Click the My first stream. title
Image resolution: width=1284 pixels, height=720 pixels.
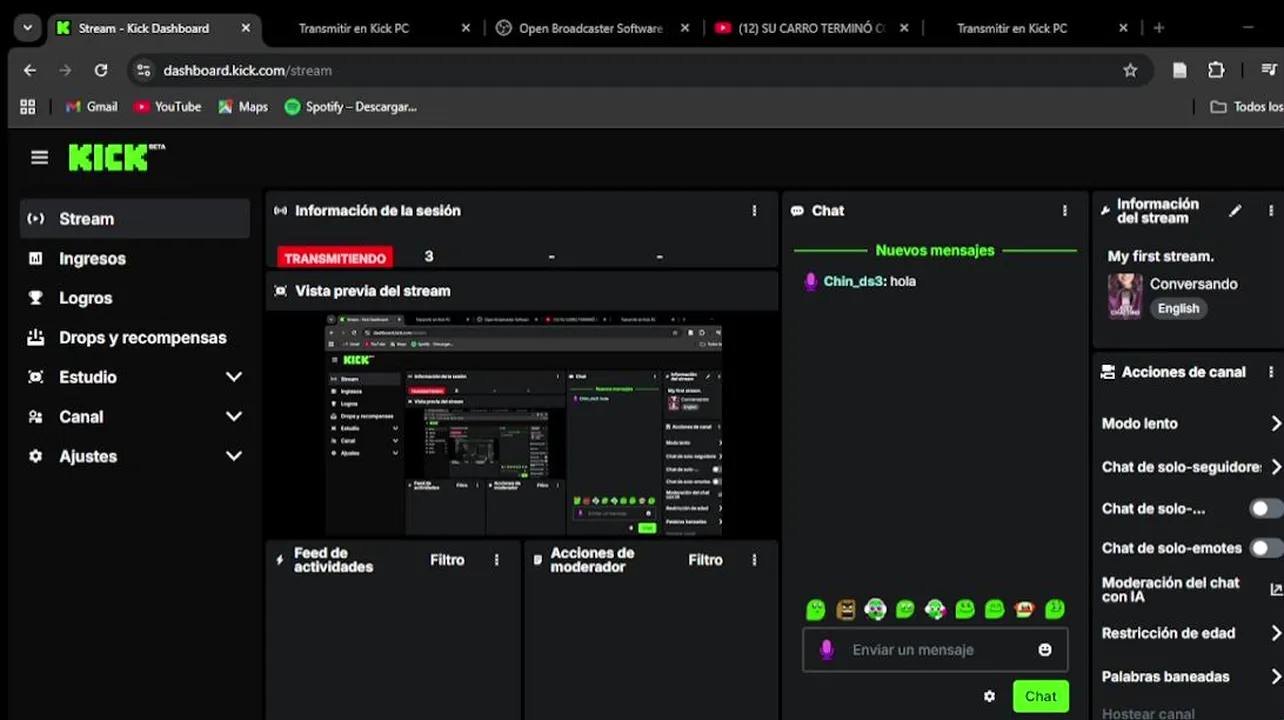[x=1160, y=256]
